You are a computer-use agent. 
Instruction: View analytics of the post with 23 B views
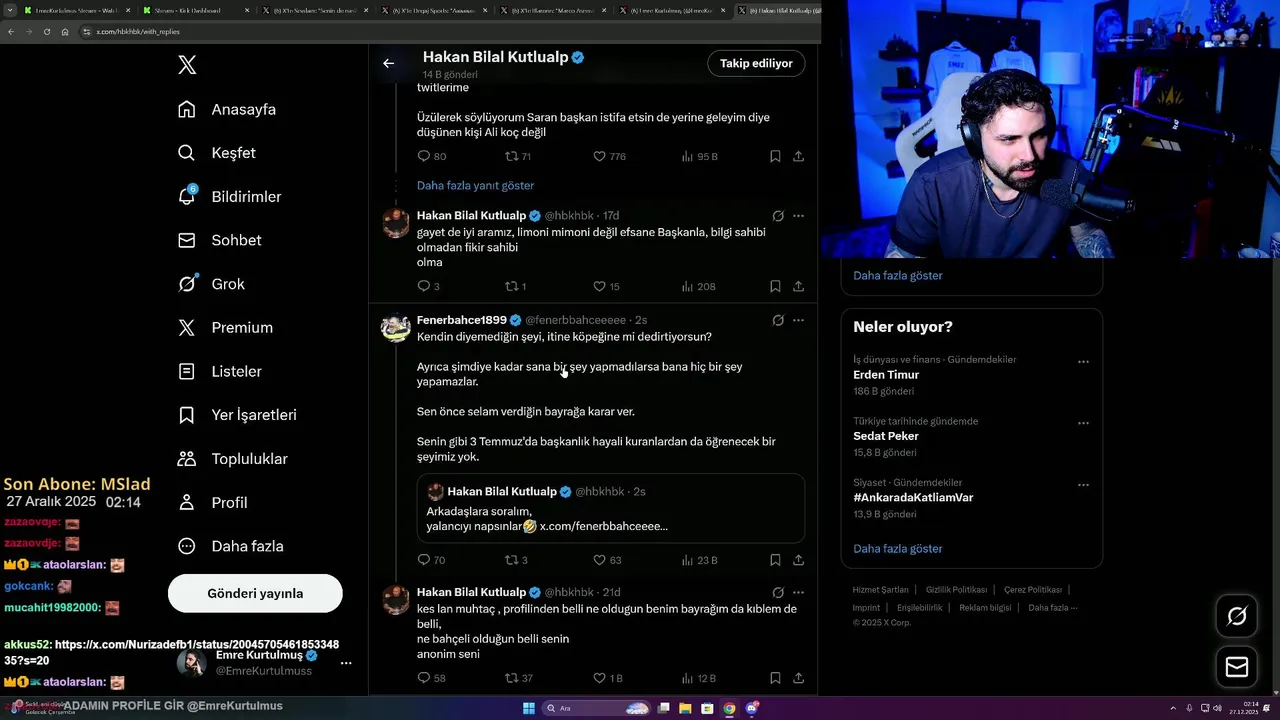pyautogui.click(x=699, y=560)
